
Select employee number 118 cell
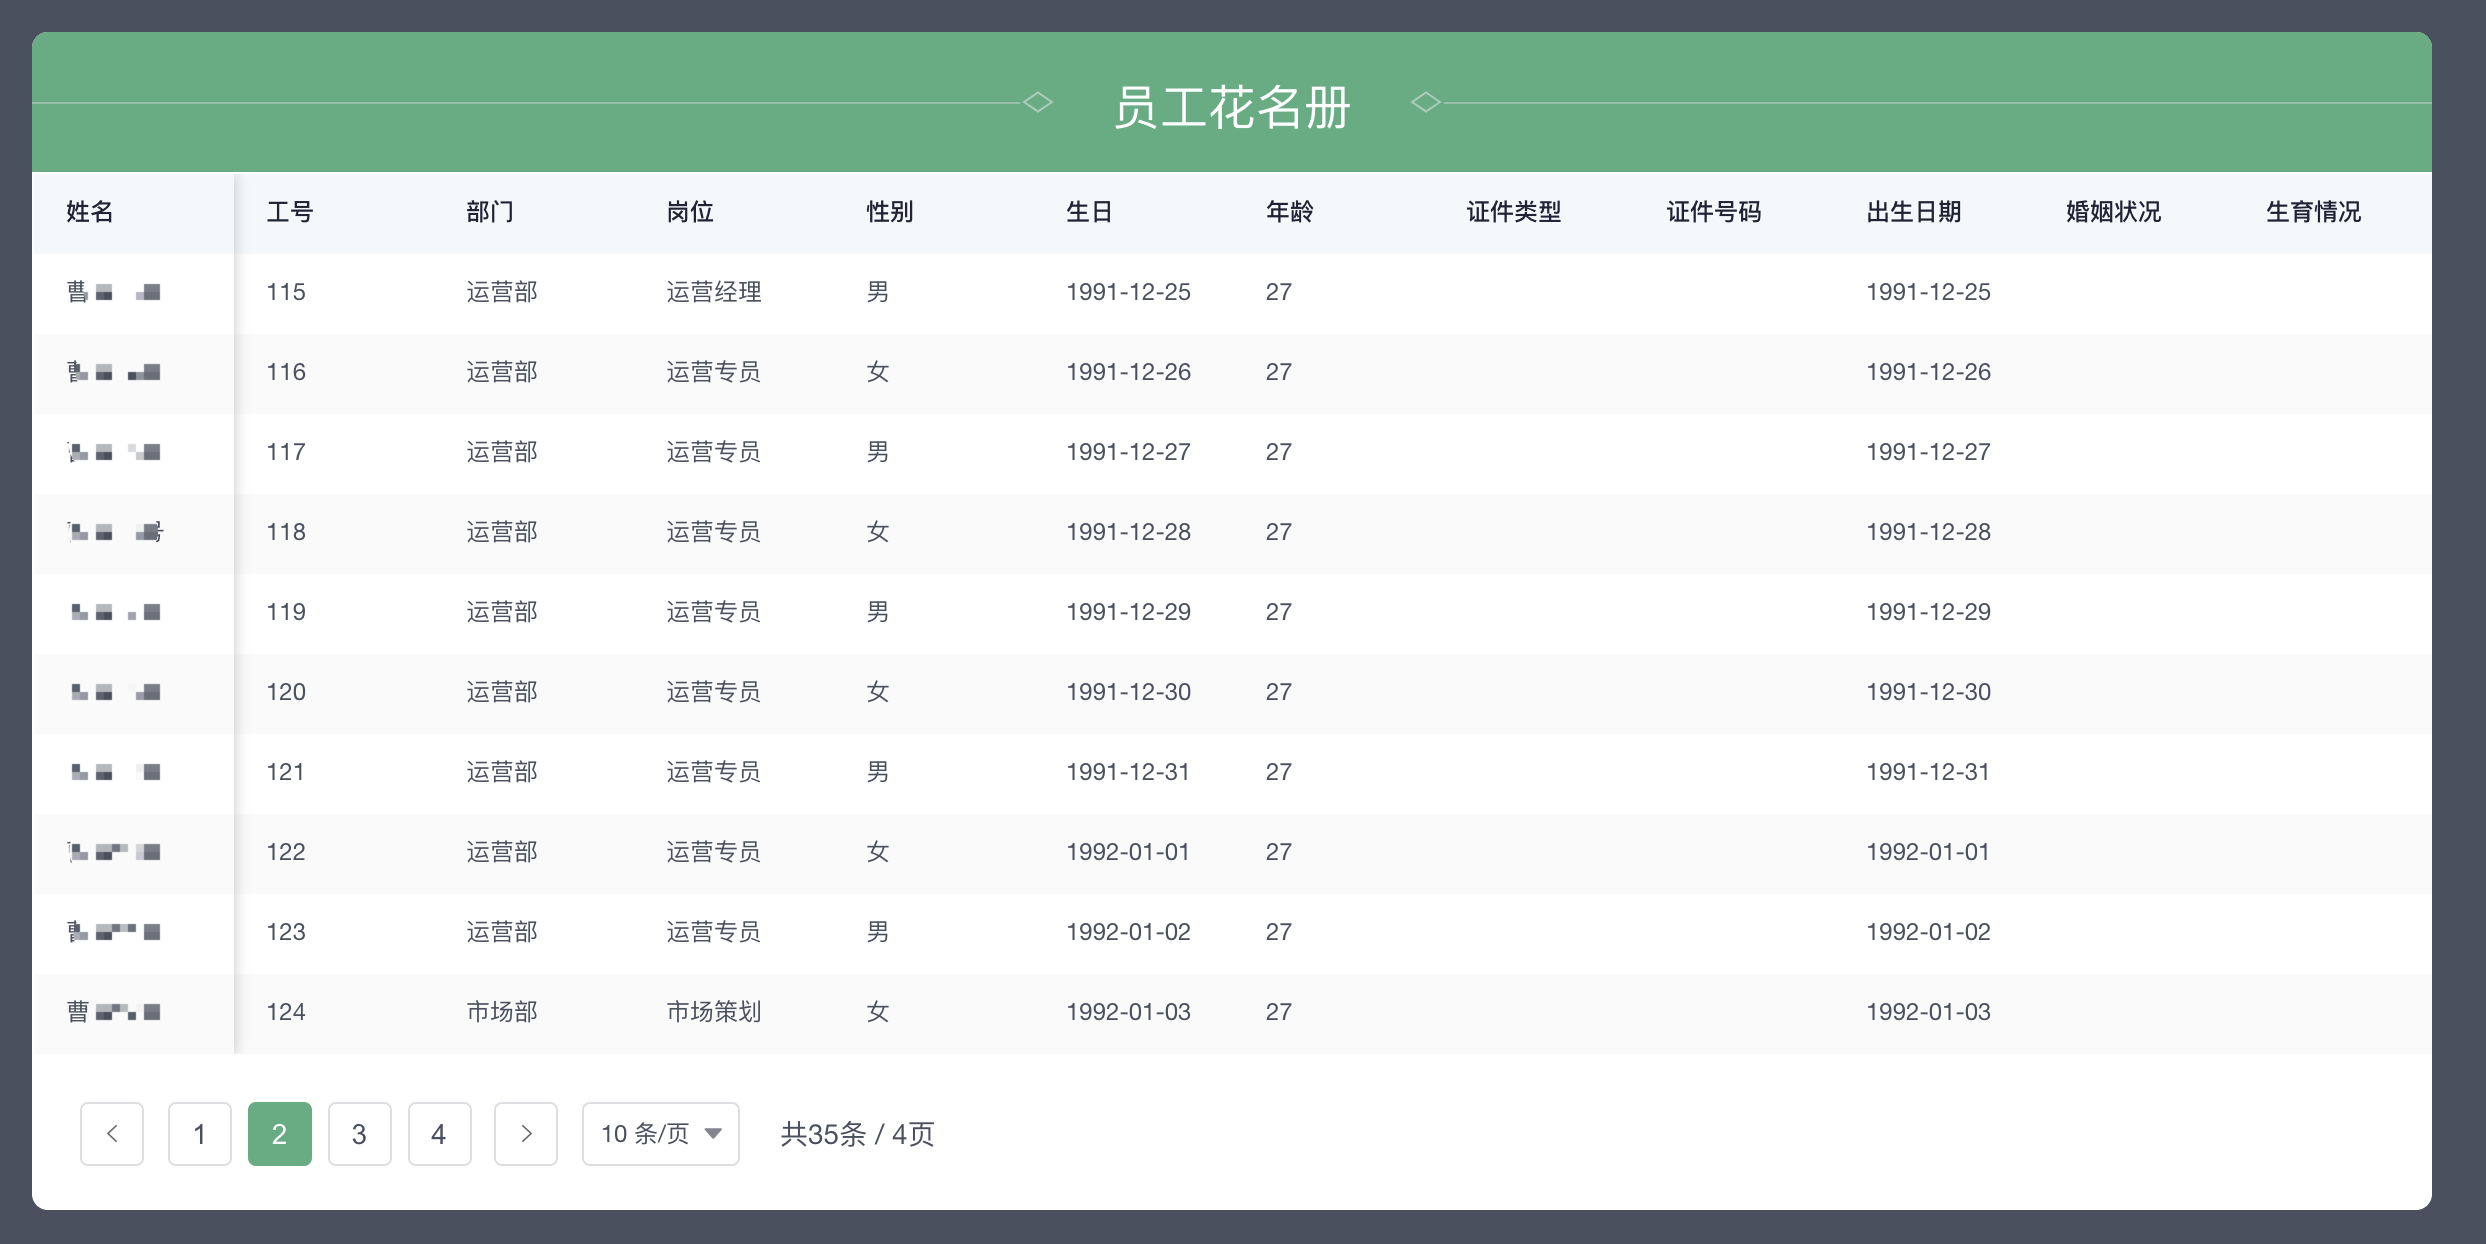point(286,532)
